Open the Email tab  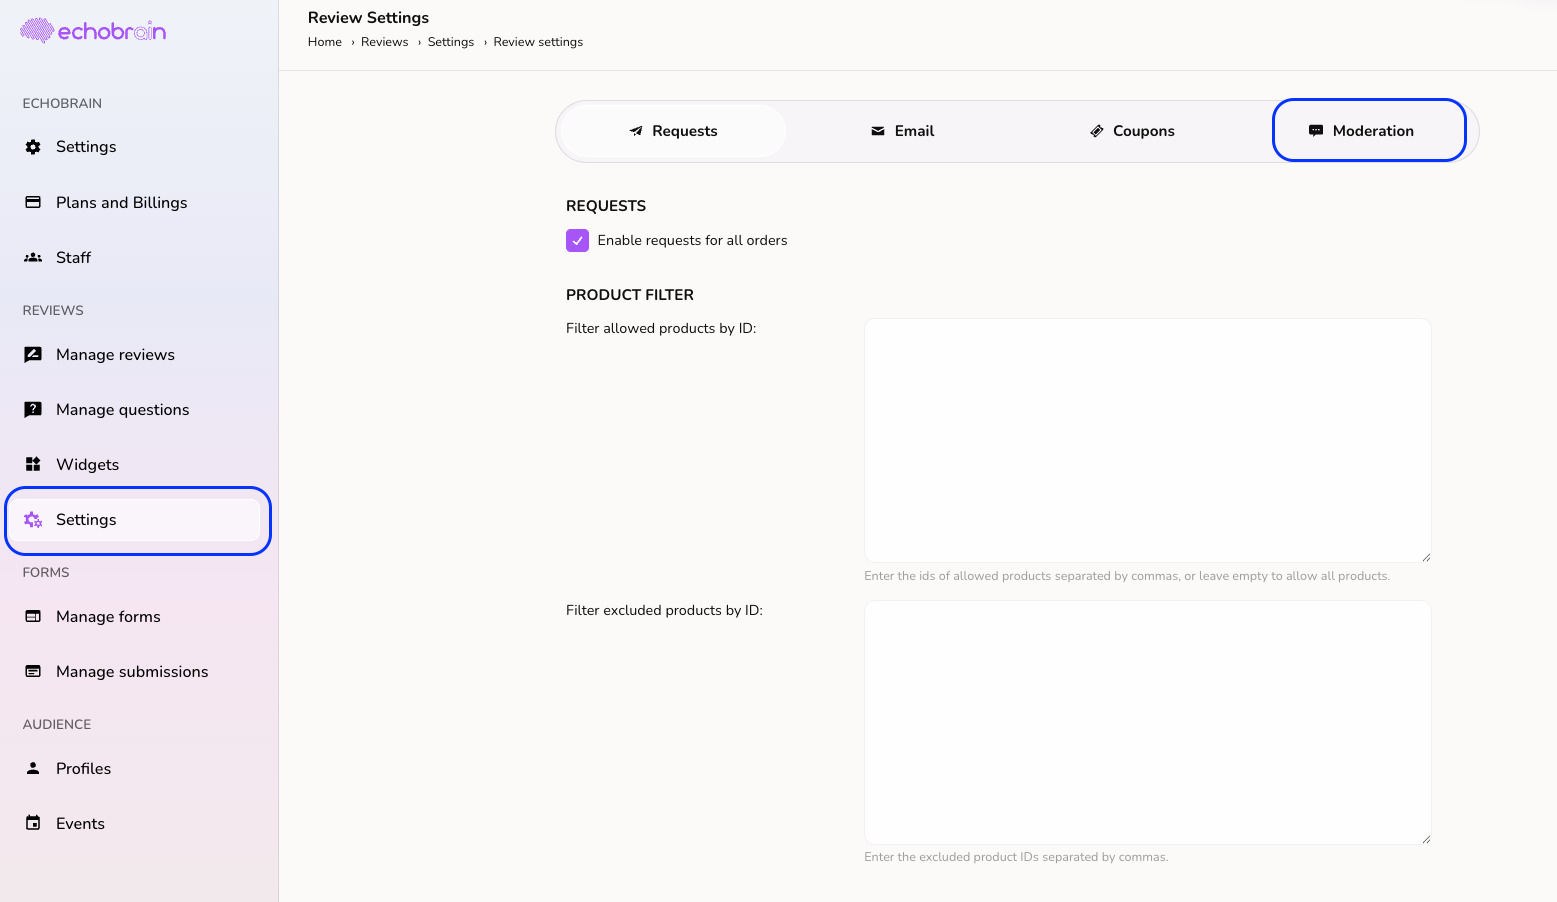point(902,131)
